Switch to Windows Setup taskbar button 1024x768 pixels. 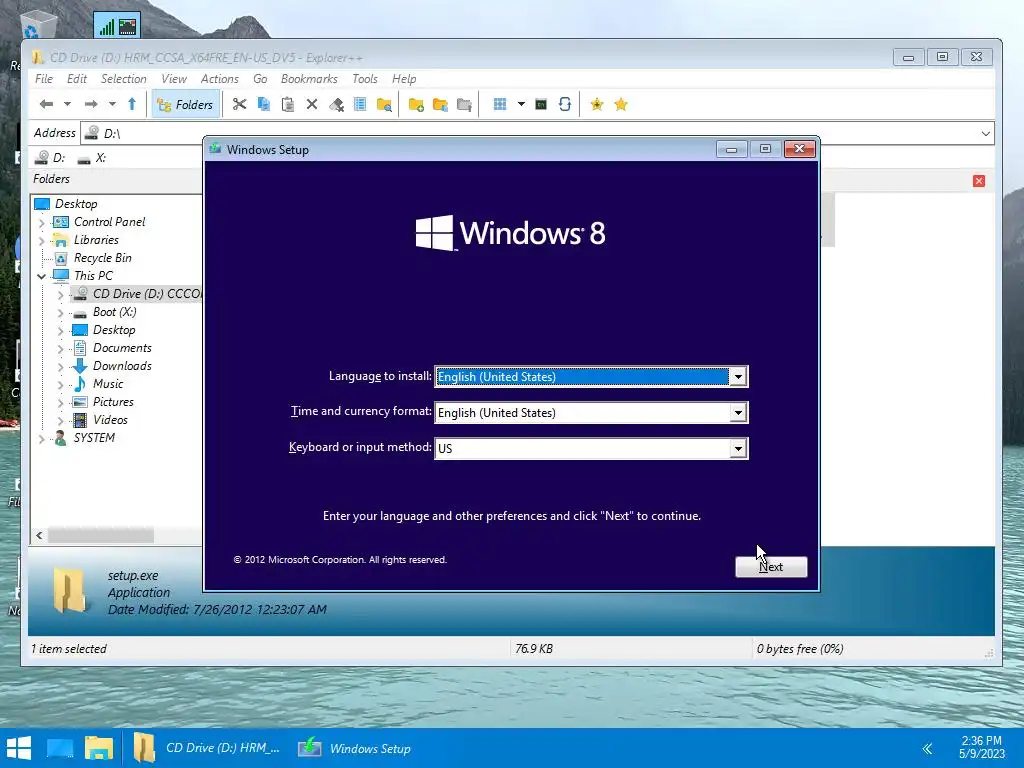[x=355, y=748]
